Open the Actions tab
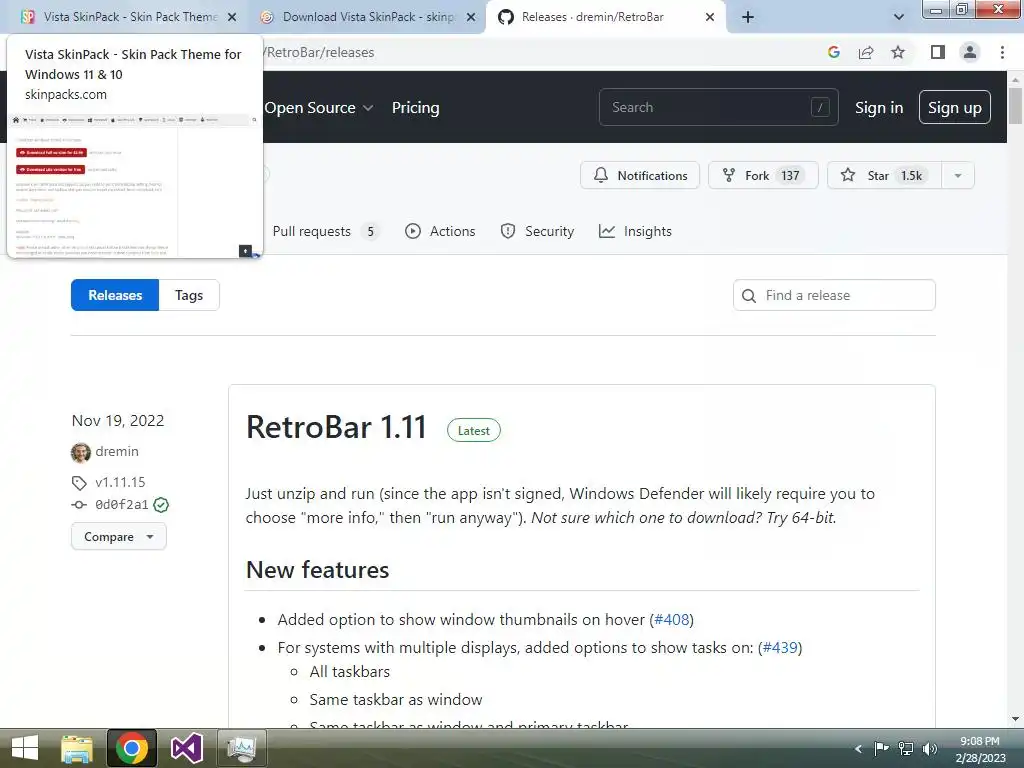The width and height of the screenshot is (1024, 768). click(440, 231)
